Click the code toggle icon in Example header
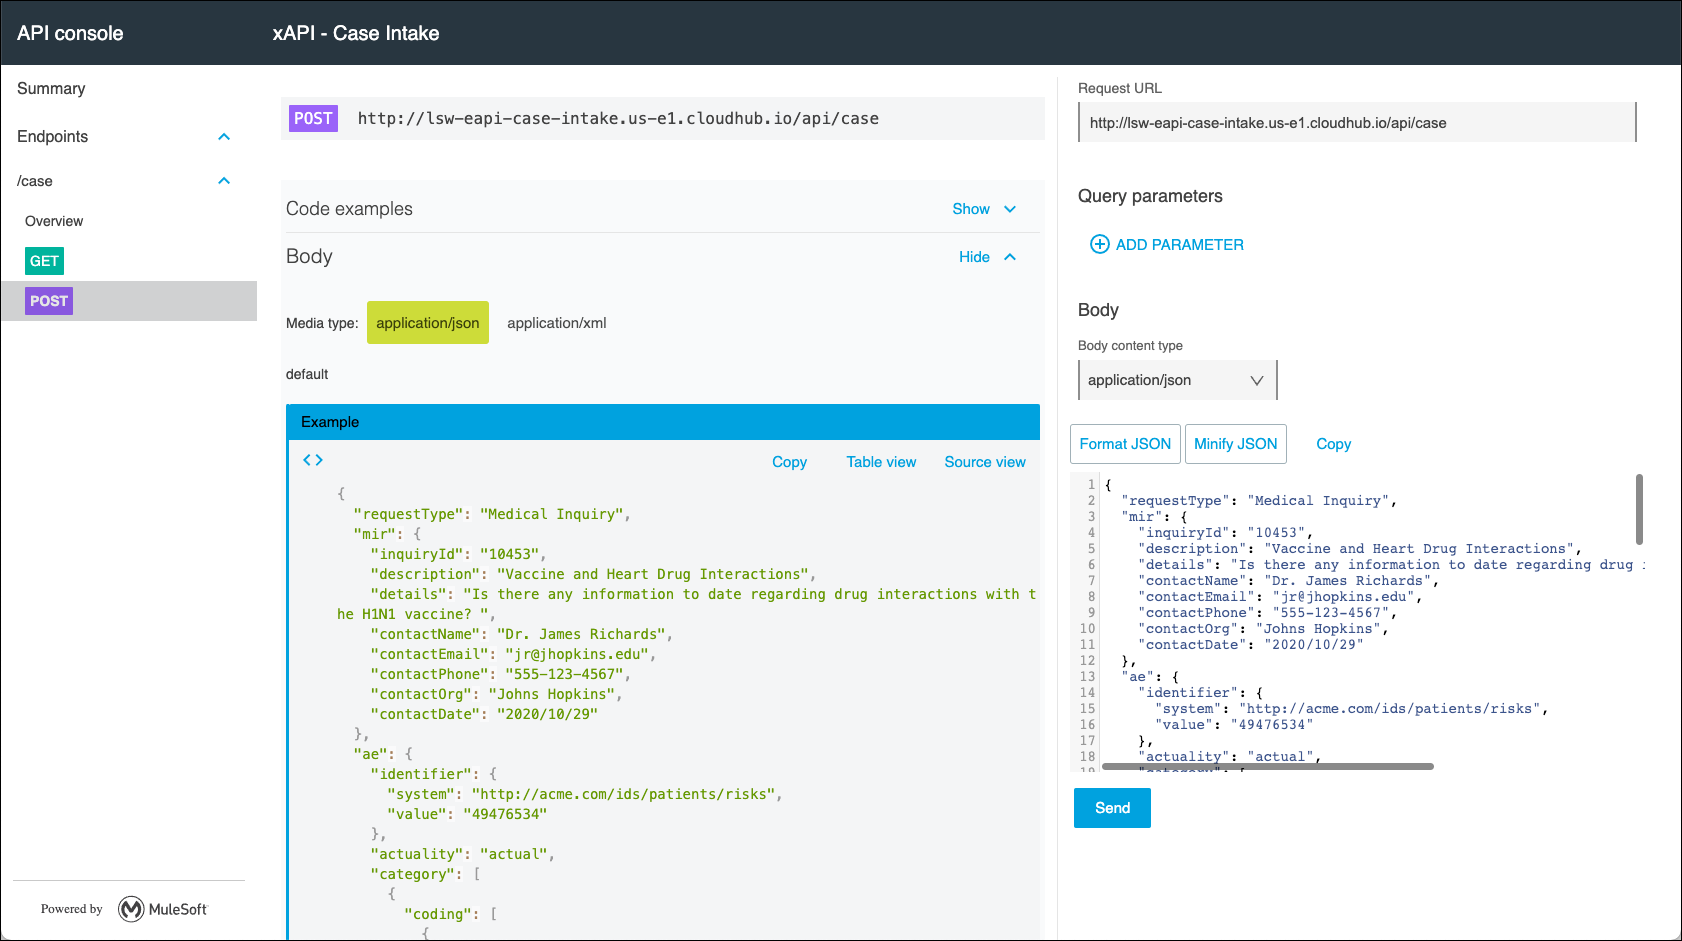 pos(312,460)
